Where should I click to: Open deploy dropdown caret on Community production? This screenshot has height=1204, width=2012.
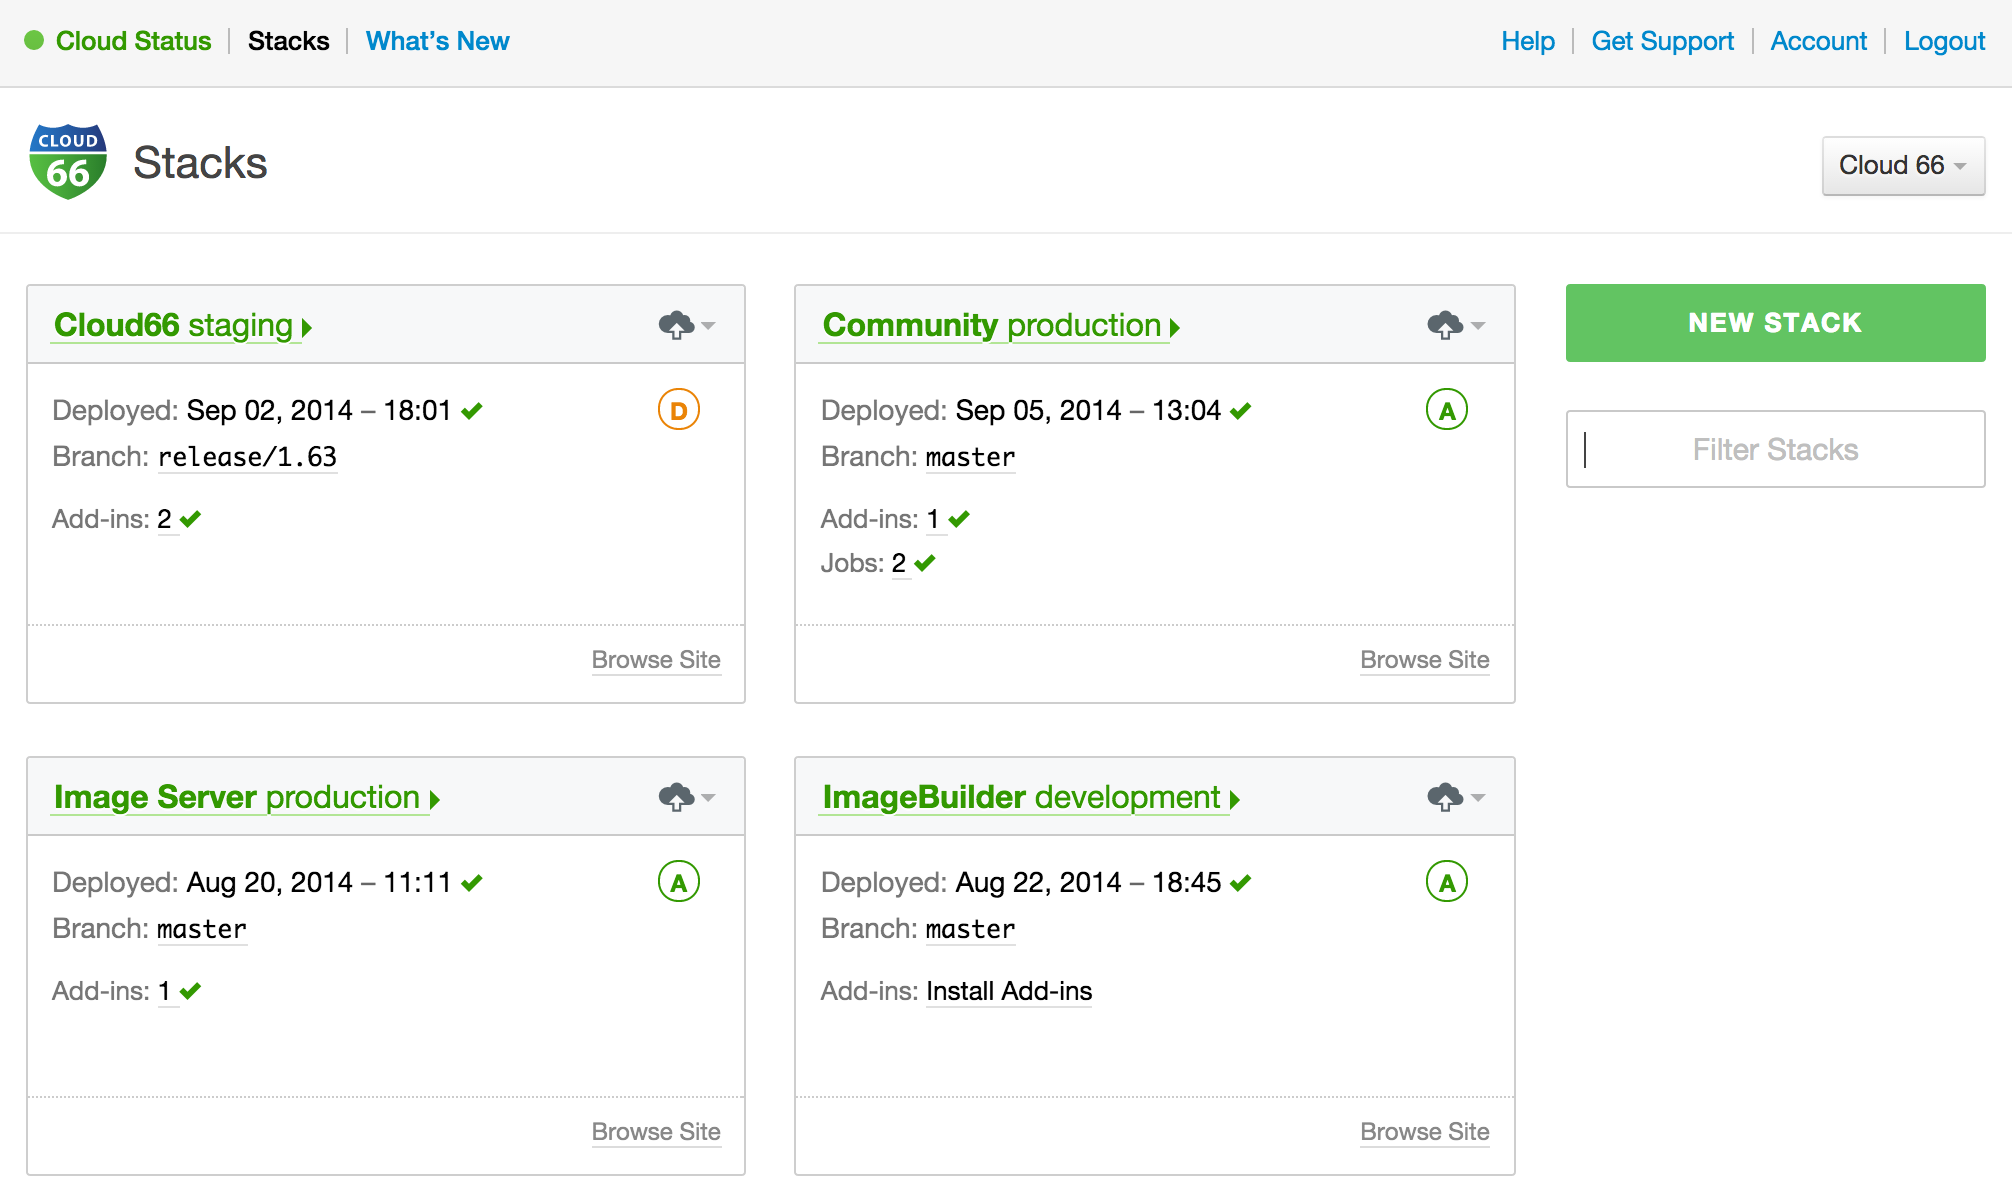[x=1478, y=326]
